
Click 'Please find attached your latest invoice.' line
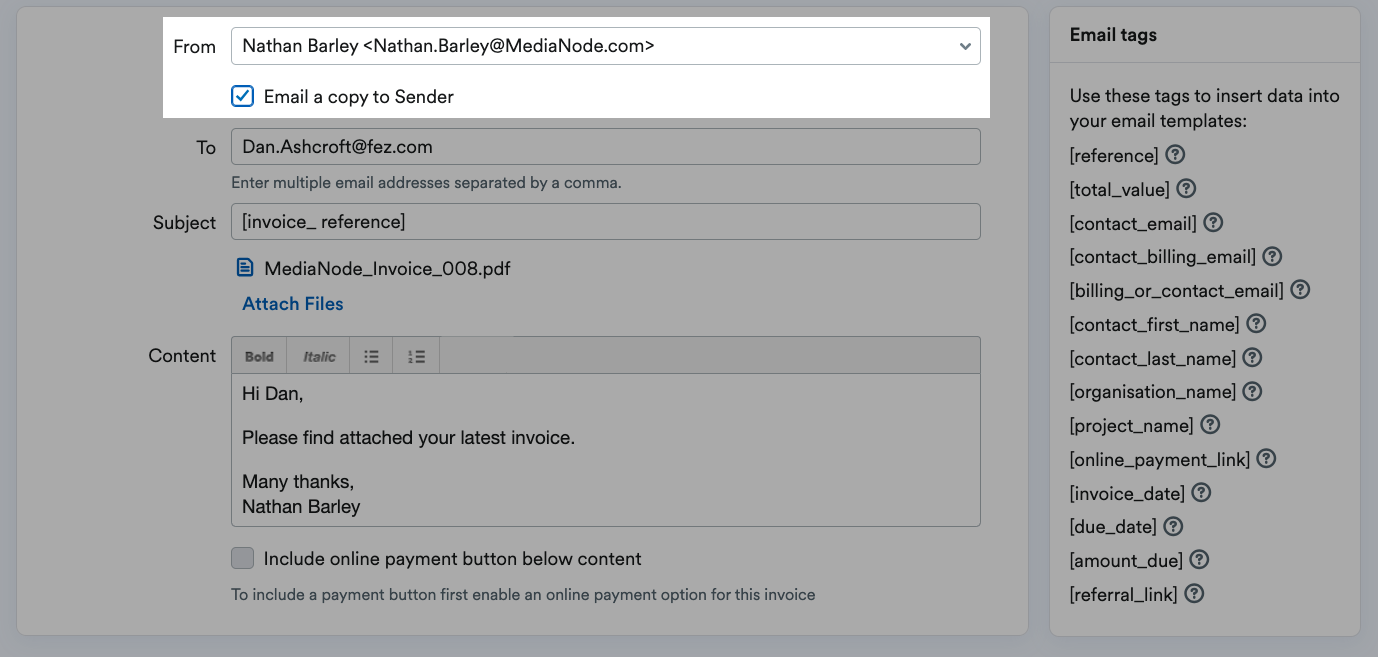pyautogui.click(x=408, y=437)
